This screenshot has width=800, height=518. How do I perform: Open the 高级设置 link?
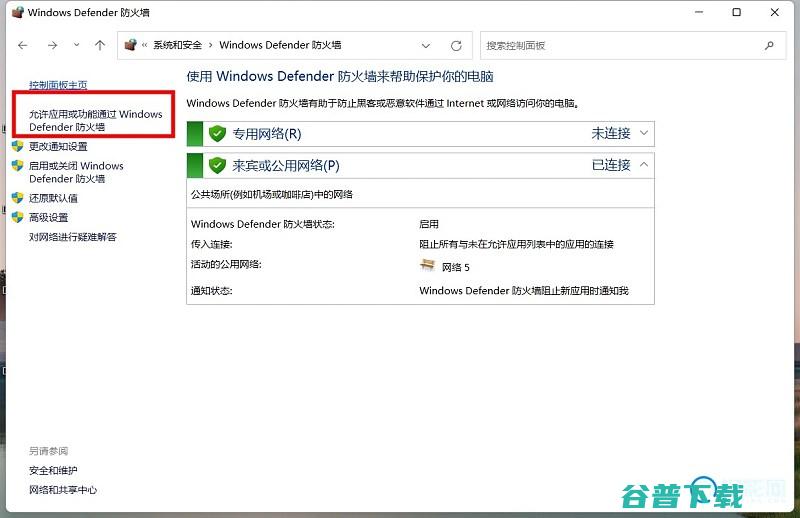click(48, 217)
